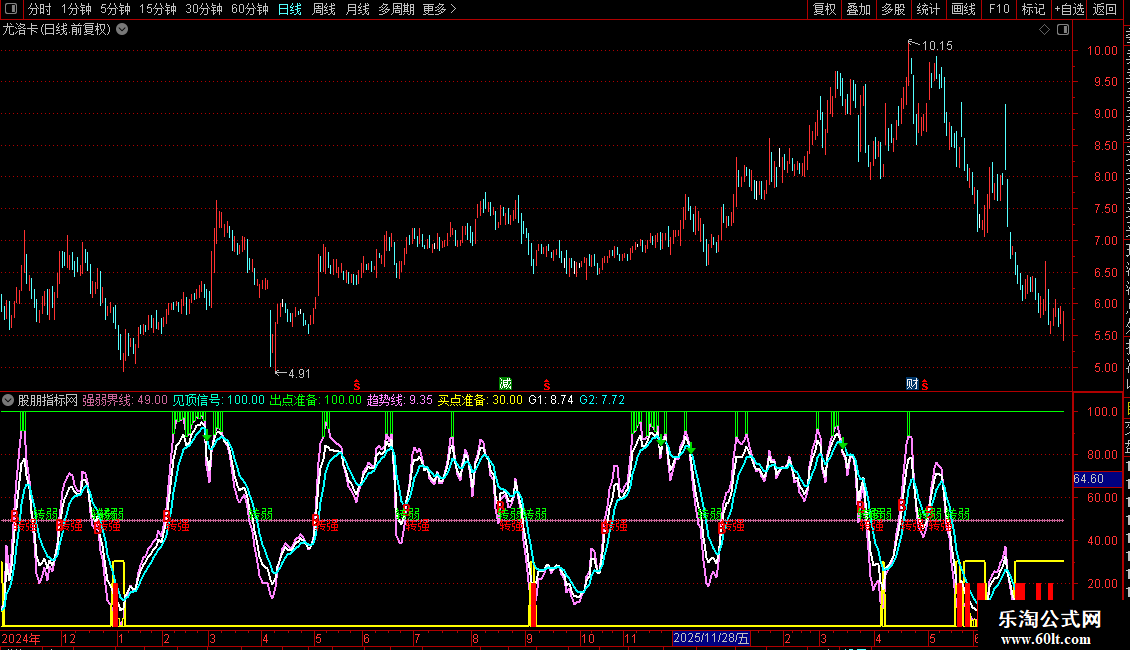
Task: Click the 尤洛卡(日线.前复权) chart title
Action: (x=57, y=30)
